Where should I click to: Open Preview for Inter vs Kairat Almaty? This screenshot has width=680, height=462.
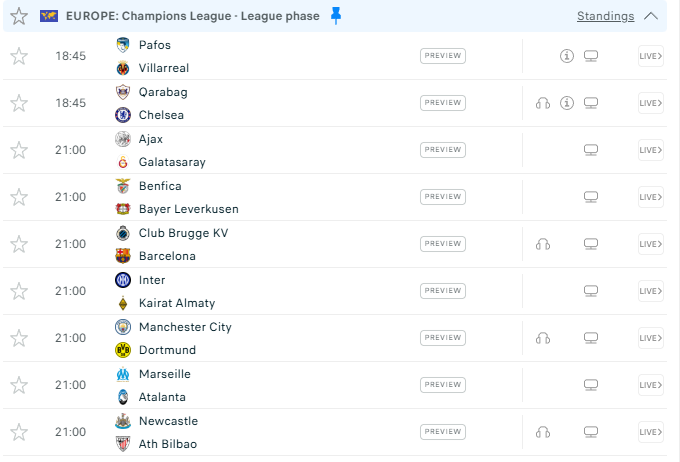click(x=443, y=291)
